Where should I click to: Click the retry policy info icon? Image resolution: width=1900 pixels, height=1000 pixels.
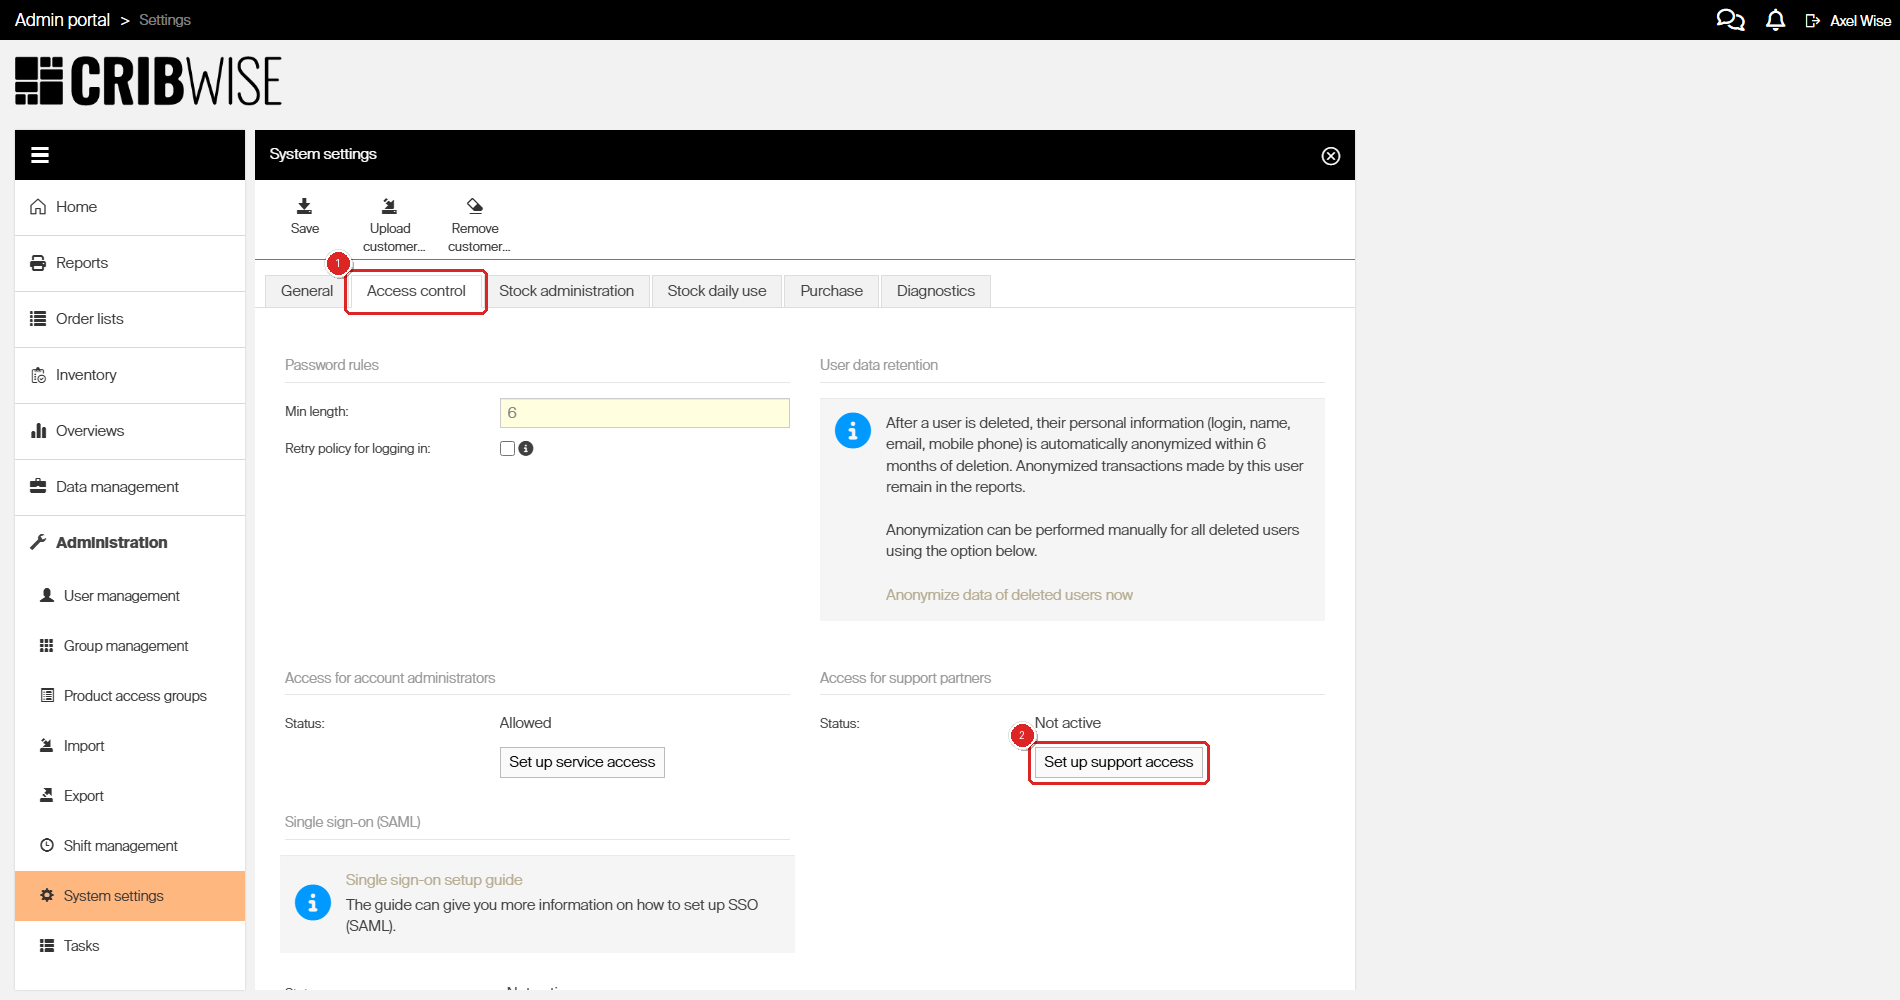point(526,449)
